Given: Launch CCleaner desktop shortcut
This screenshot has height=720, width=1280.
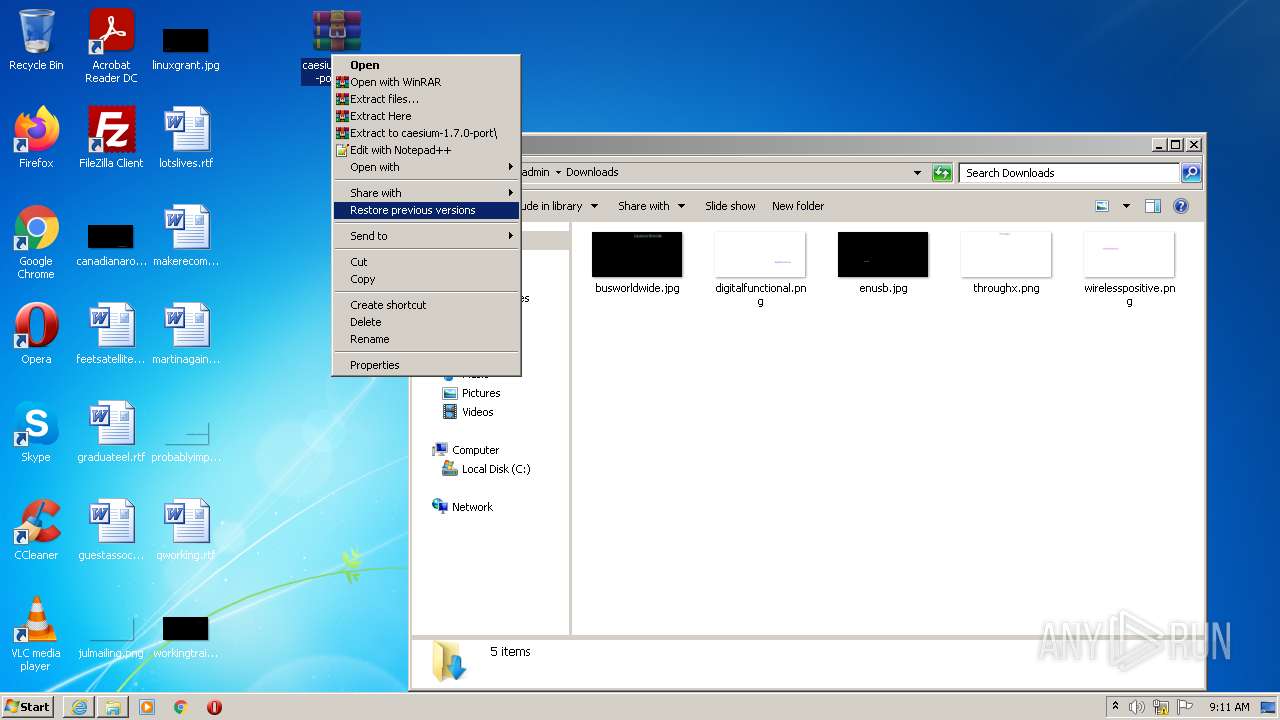Looking at the screenshot, I should point(36,530).
